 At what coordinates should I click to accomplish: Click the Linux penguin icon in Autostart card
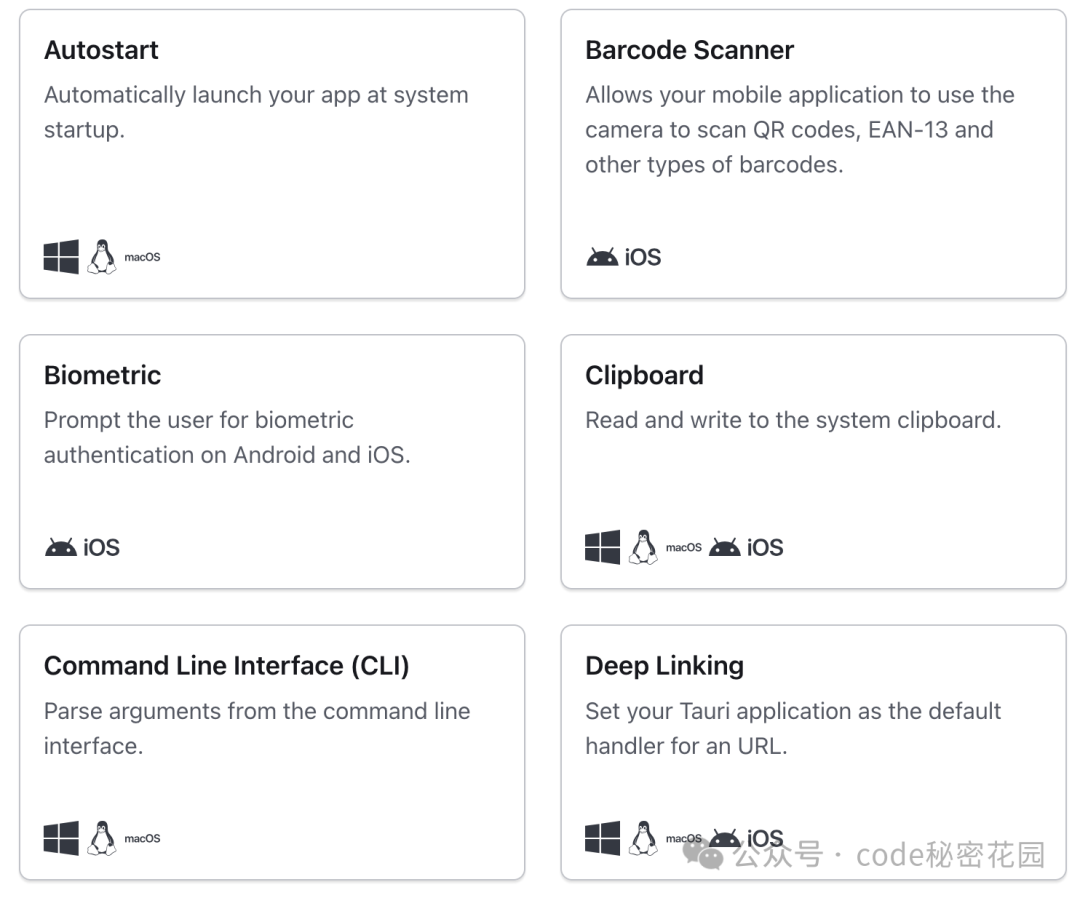[101, 257]
